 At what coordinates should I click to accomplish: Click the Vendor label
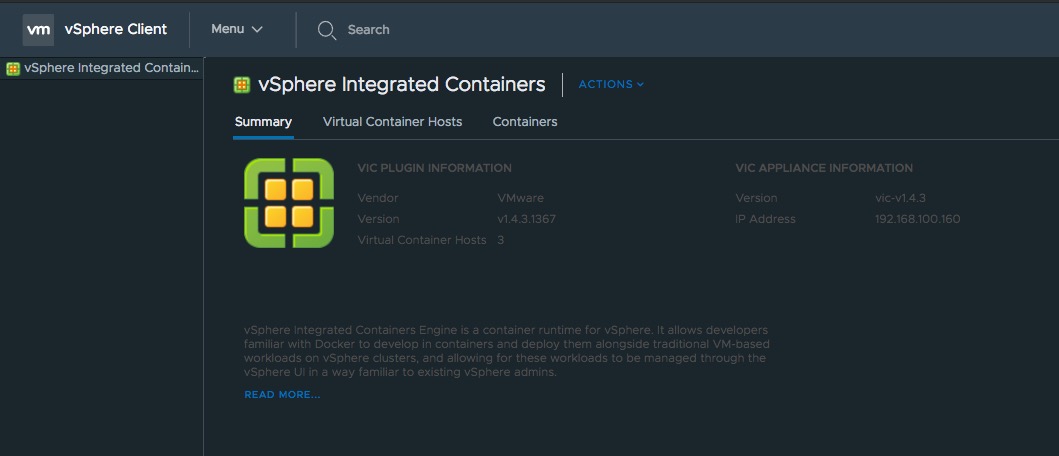[x=378, y=198]
